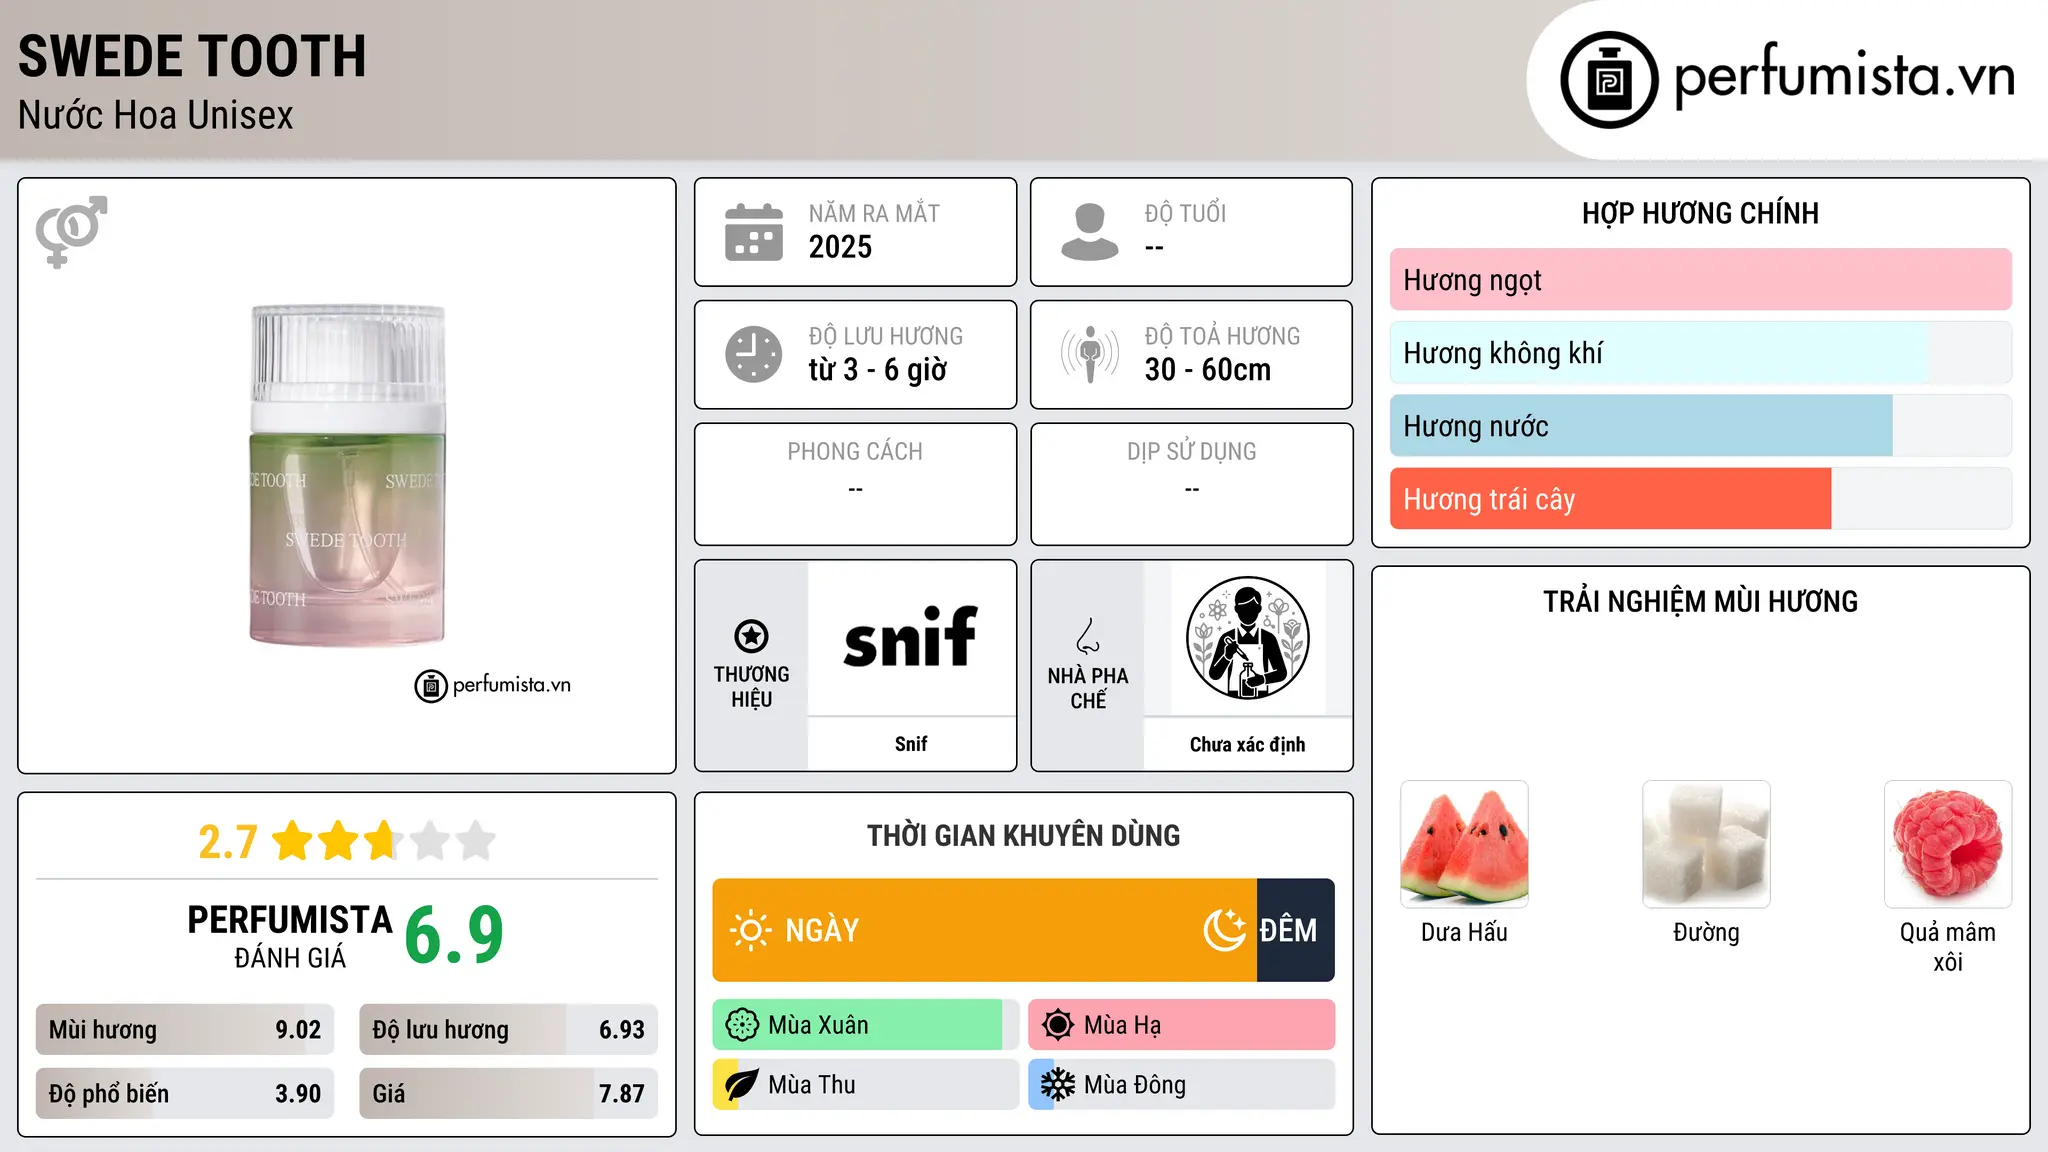The width and height of the screenshot is (2048, 1152).
Task: Click the longevity value từ 3 - 6 giờ
Action: [x=877, y=370]
